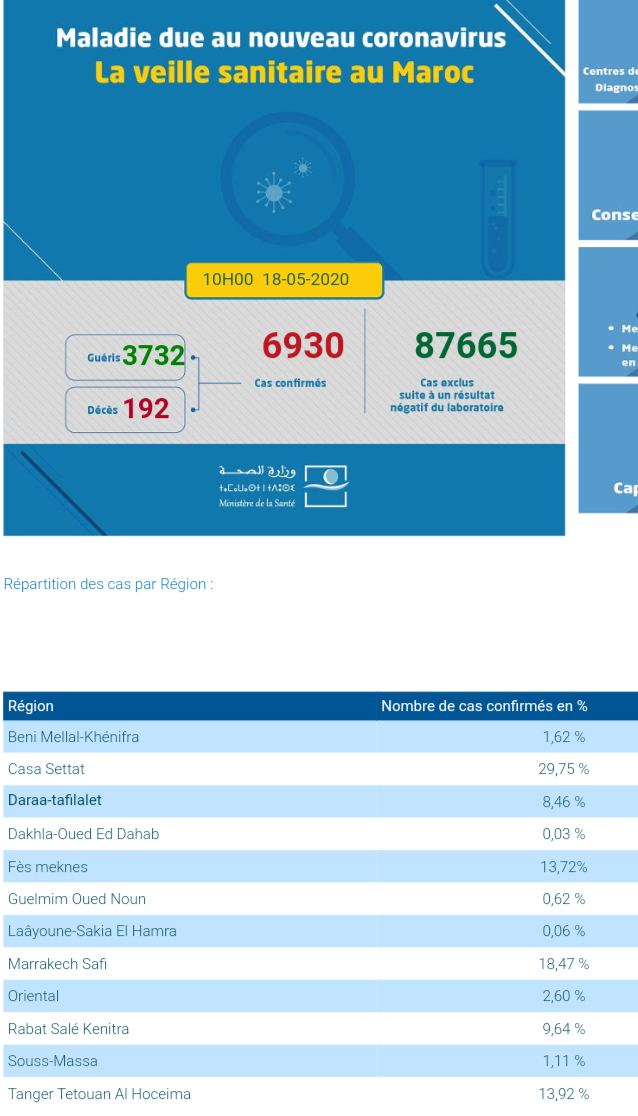Viewport: 638px width, 1116px height.
Task: Select the Beni Mellal-Khénifra row
Action: [x=320, y=737]
